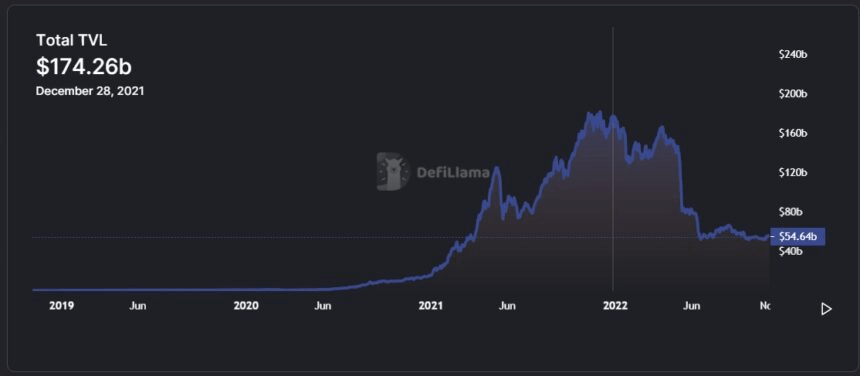The height and width of the screenshot is (376, 860).
Task: Click the play animation triangle icon
Action: pyautogui.click(x=826, y=309)
